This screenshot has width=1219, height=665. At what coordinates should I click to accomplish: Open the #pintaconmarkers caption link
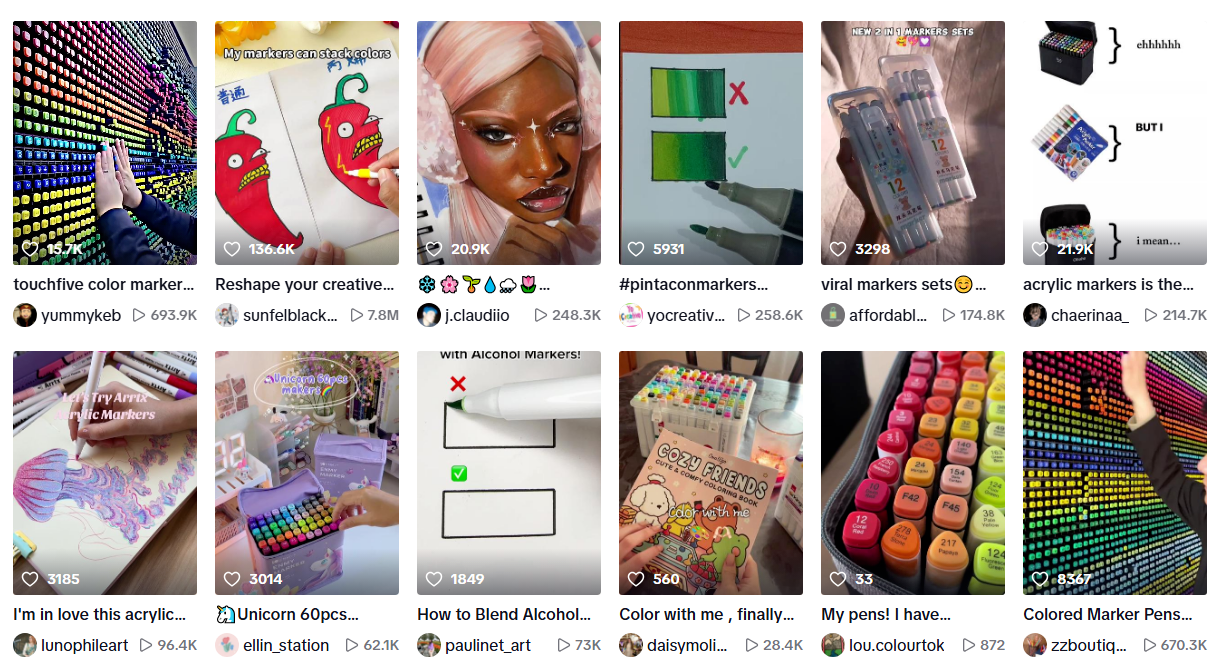tap(694, 284)
